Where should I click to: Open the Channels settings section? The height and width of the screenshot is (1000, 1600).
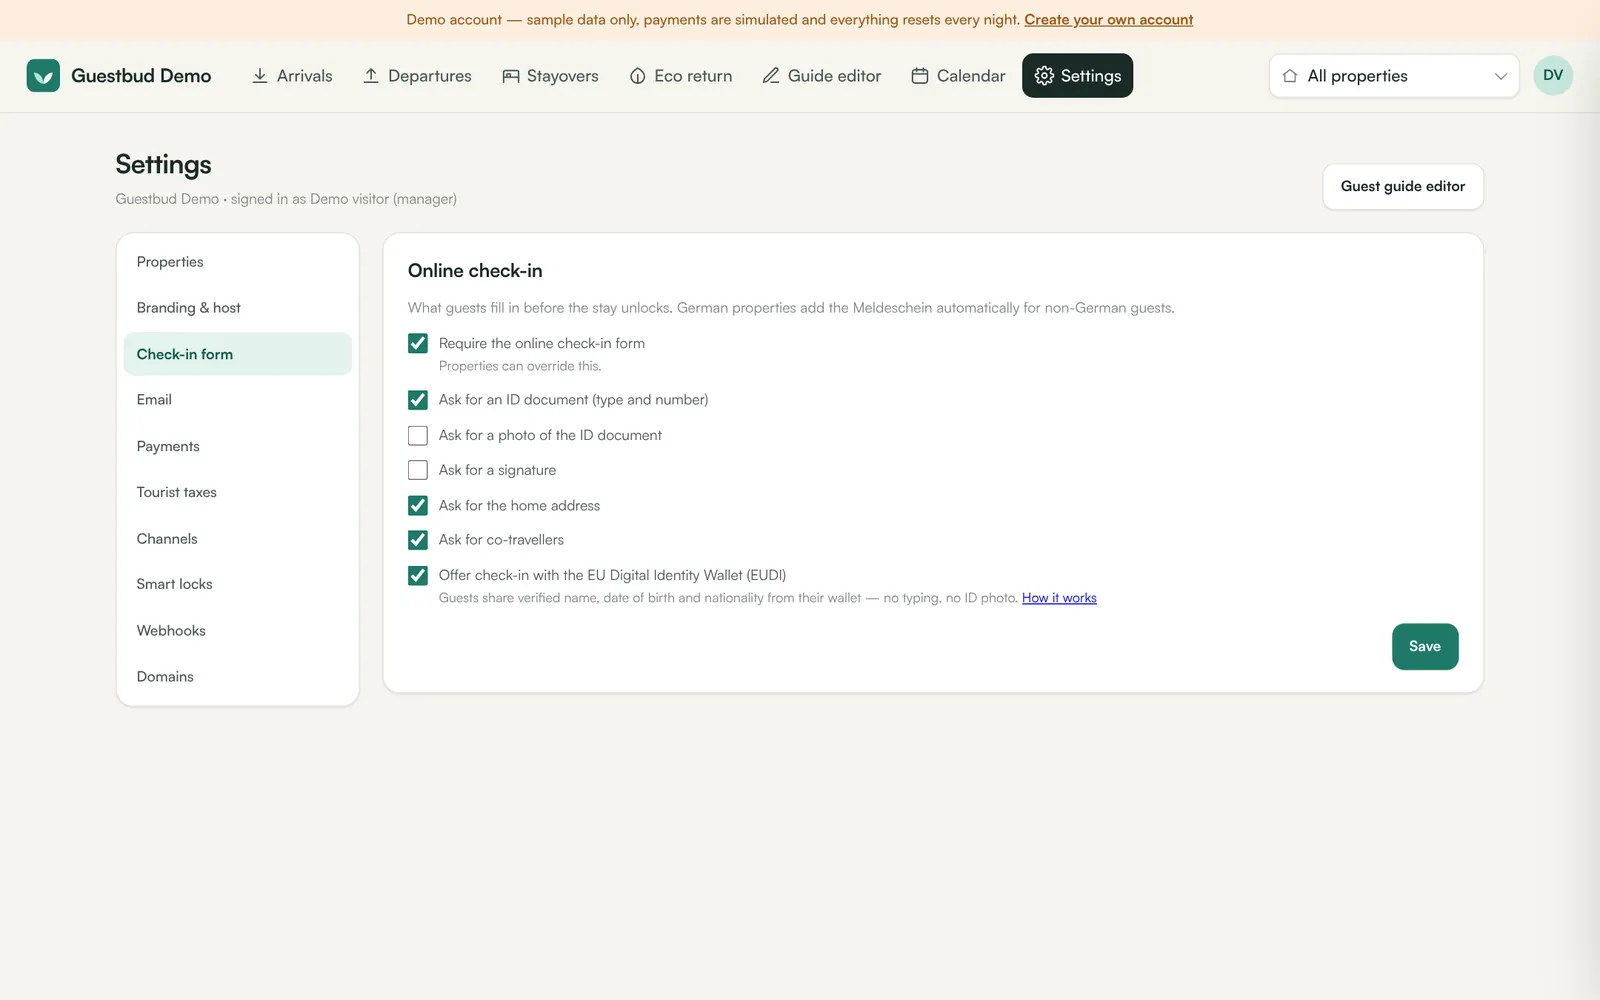pyautogui.click(x=238, y=538)
